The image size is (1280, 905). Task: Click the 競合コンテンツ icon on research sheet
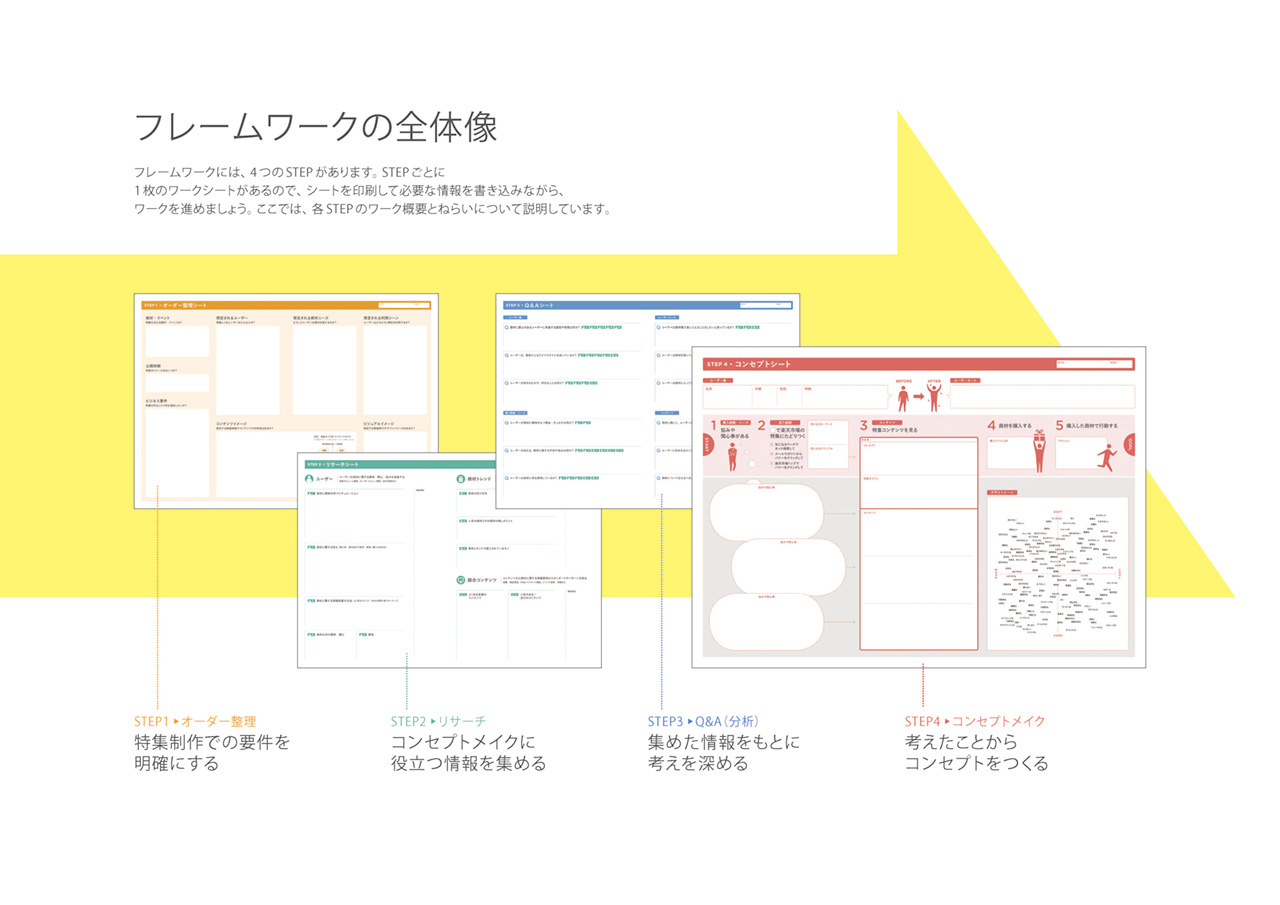(459, 579)
